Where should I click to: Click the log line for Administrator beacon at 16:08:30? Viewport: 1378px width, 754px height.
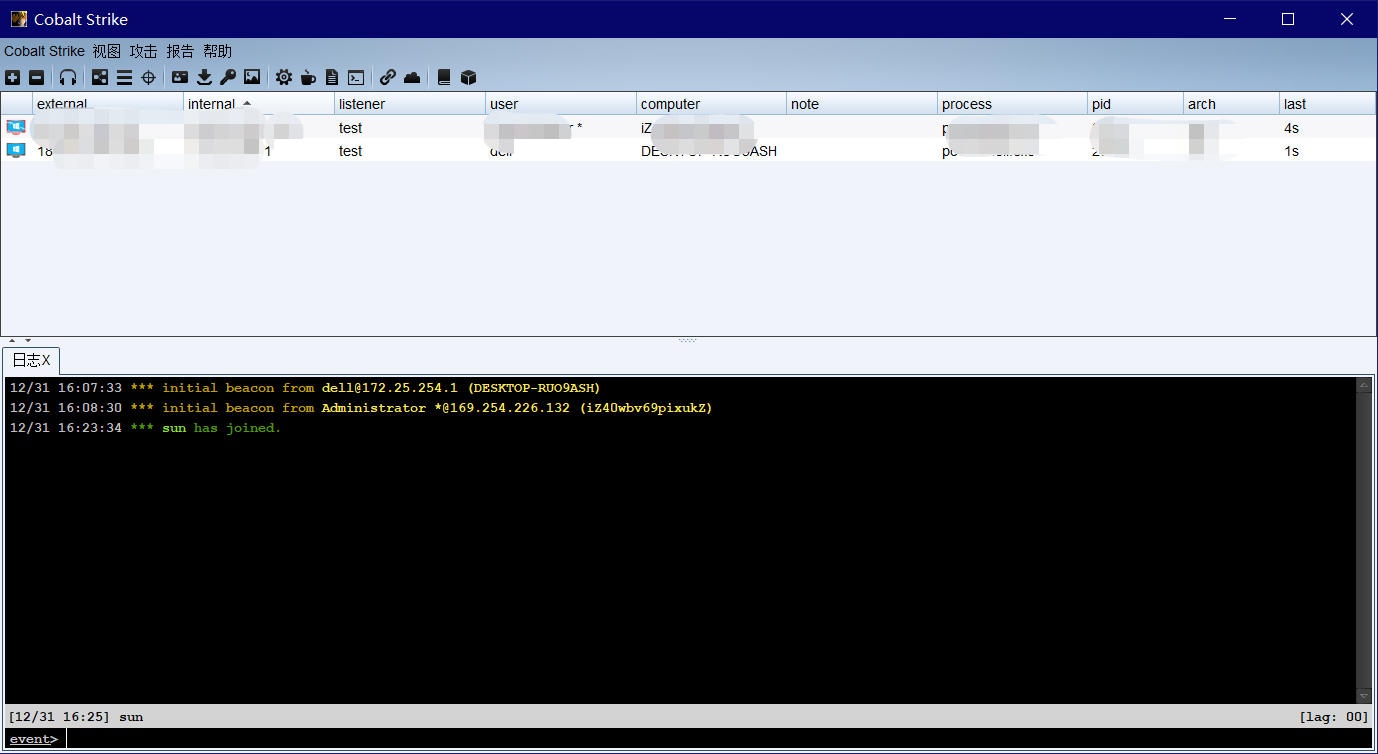(x=361, y=408)
